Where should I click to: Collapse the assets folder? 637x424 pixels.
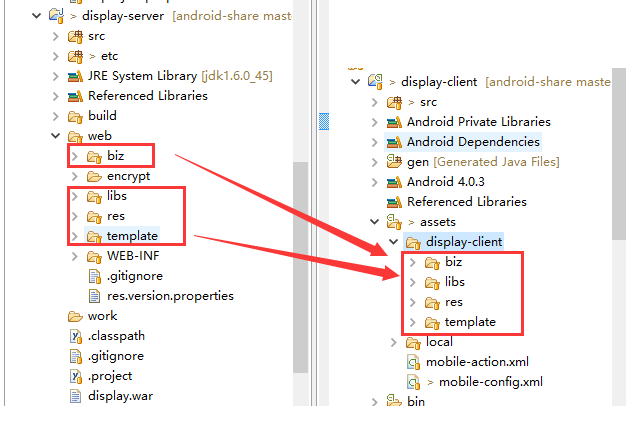(x=375, y=222)
